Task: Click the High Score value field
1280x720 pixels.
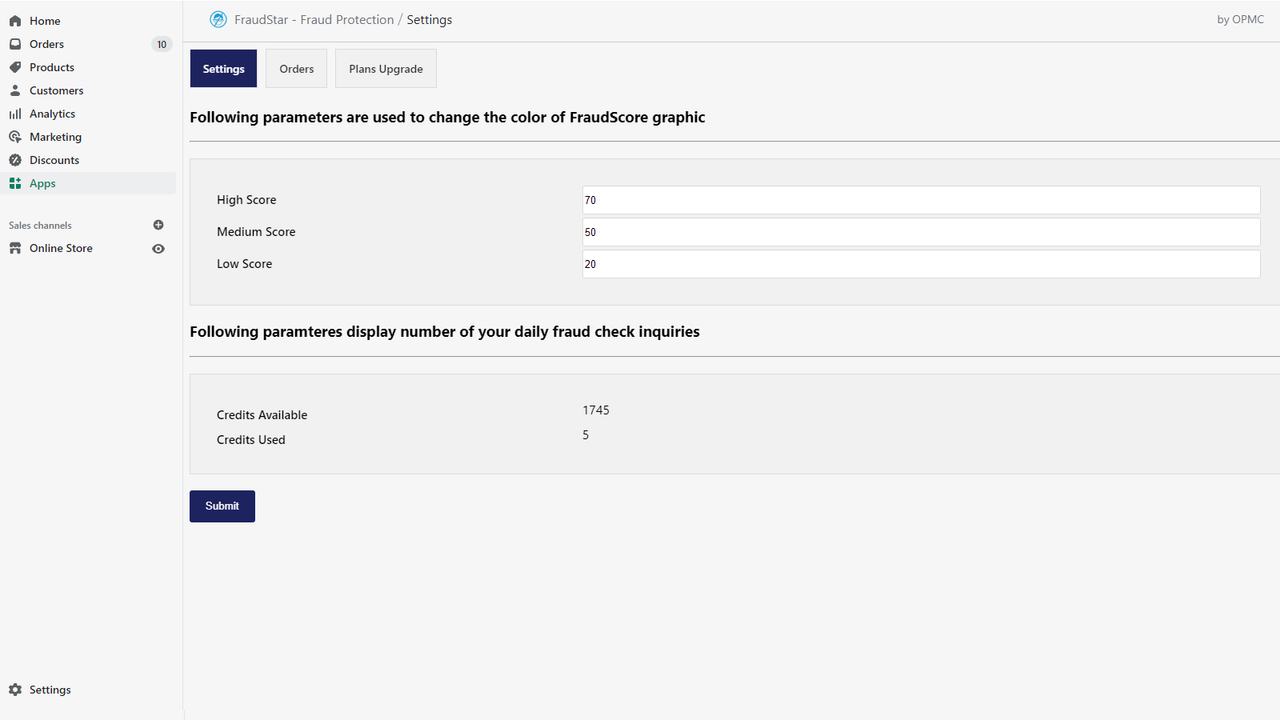Action: [x=920, y=200]
